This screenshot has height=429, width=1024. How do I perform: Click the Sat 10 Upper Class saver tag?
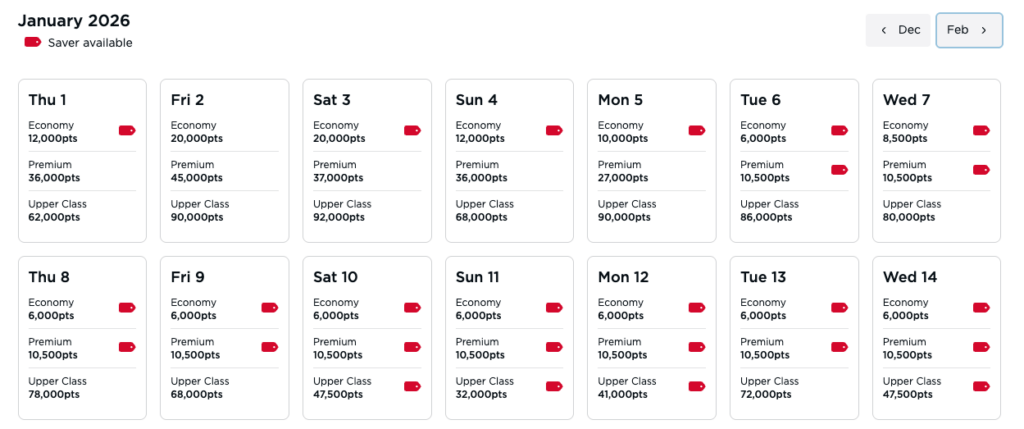pos(412,386)
